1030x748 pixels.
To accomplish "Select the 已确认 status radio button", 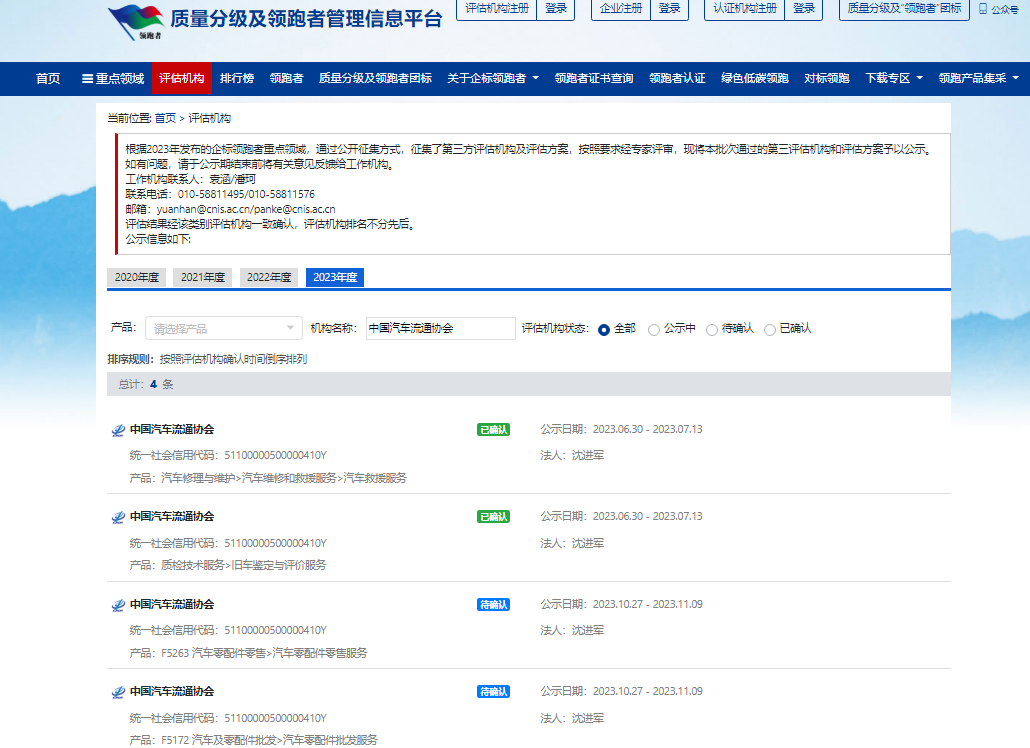I will [x=770, y=329].
